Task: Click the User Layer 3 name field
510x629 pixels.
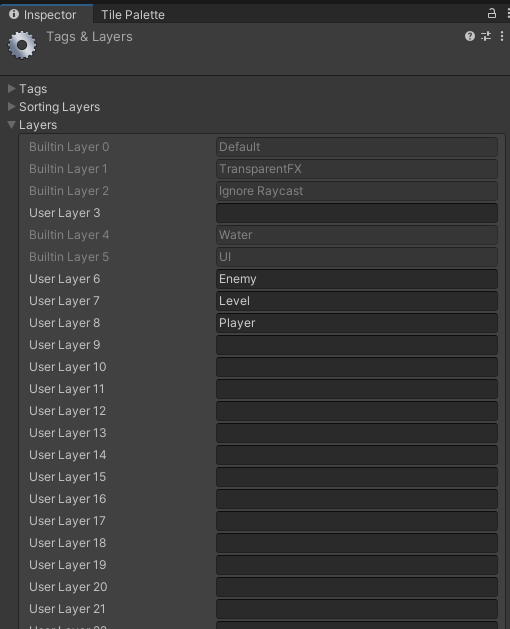Action: 357,213
